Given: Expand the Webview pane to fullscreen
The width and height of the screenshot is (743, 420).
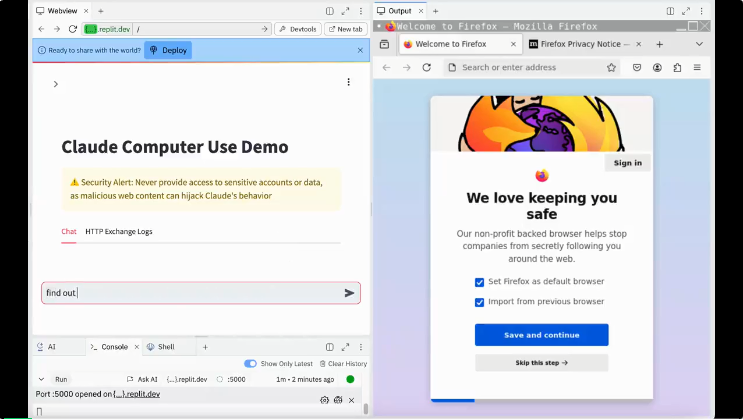Looking at the screenshot, I should tap(345, 11).
